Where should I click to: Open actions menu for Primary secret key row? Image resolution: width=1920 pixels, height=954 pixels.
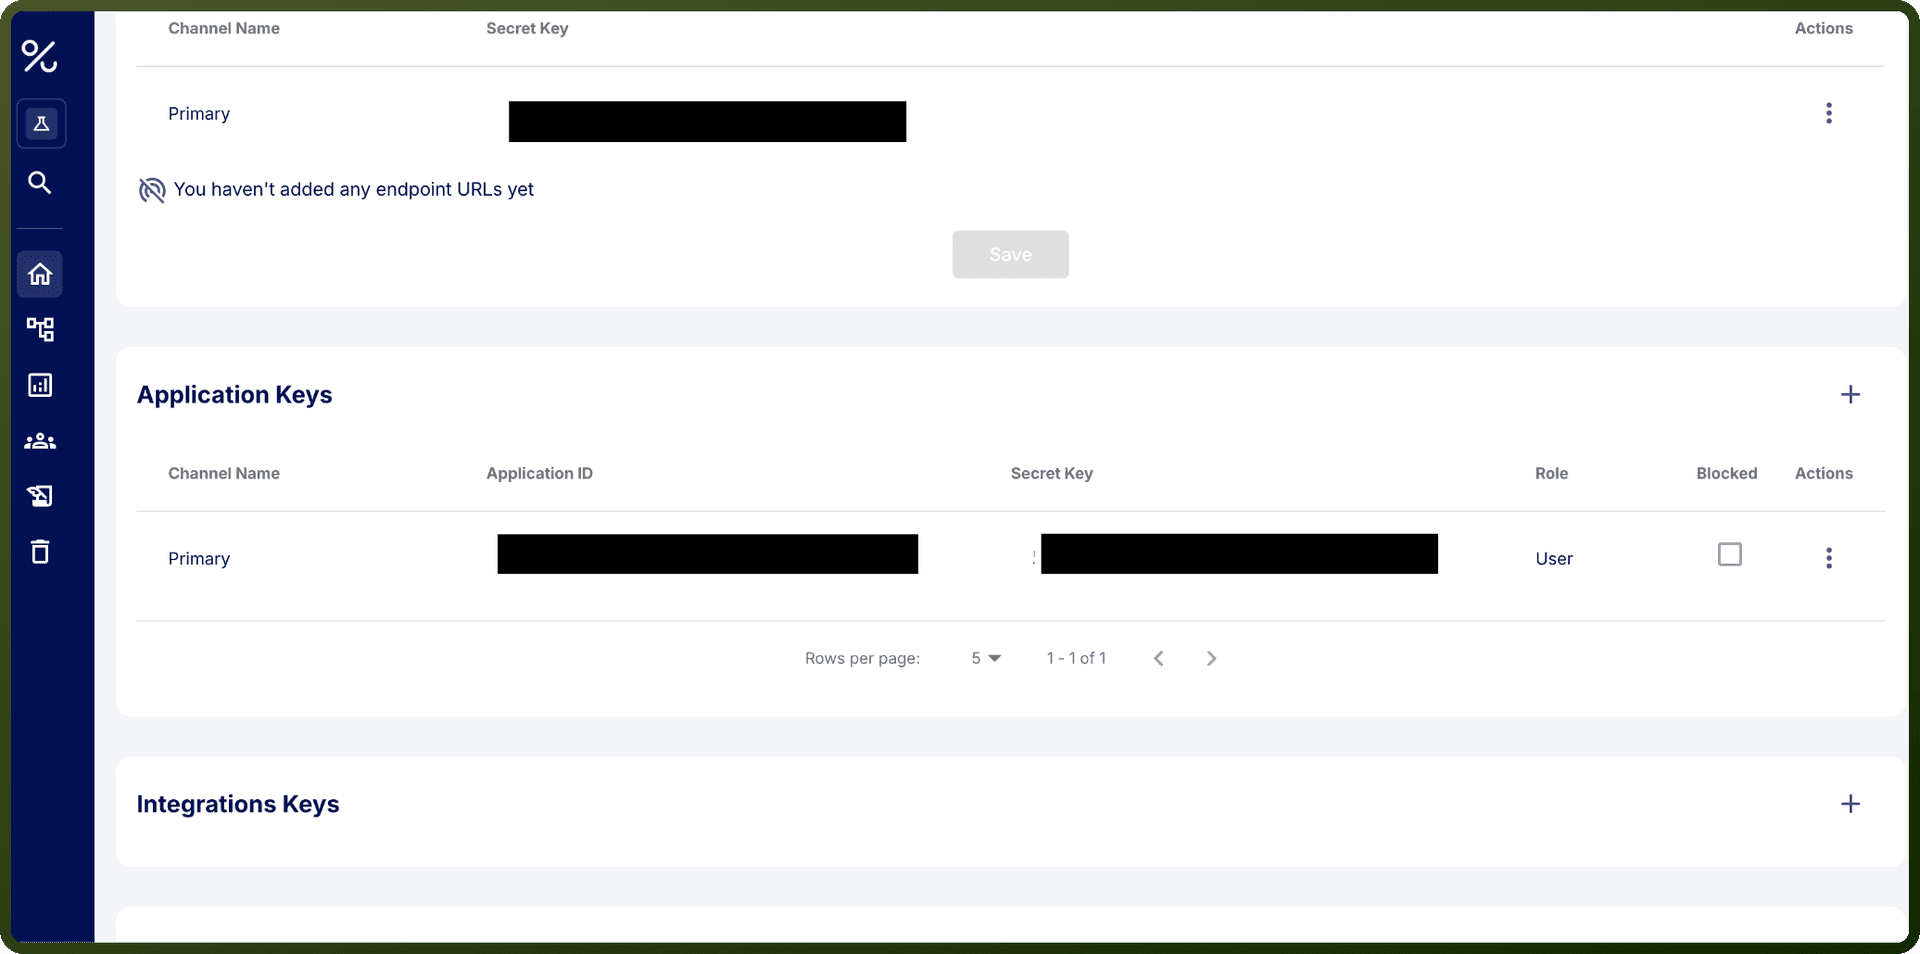(x=1829, y=113)
